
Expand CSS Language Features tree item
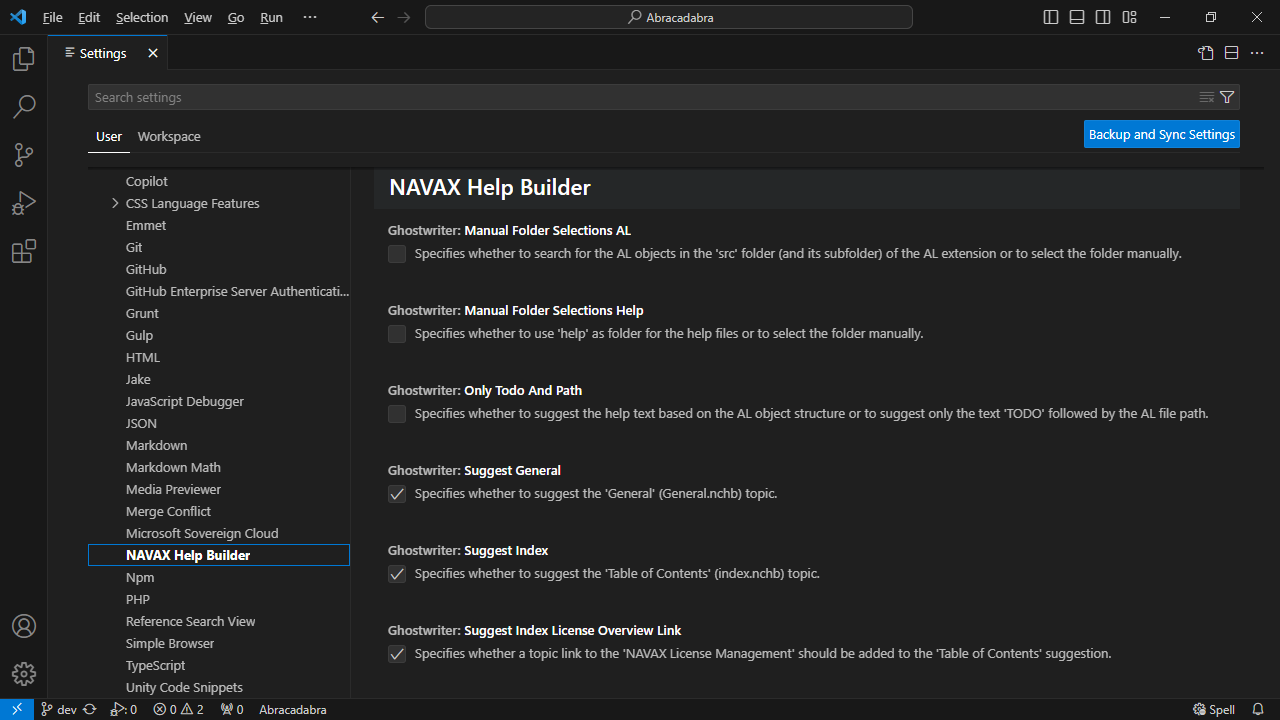click(115, 204)
